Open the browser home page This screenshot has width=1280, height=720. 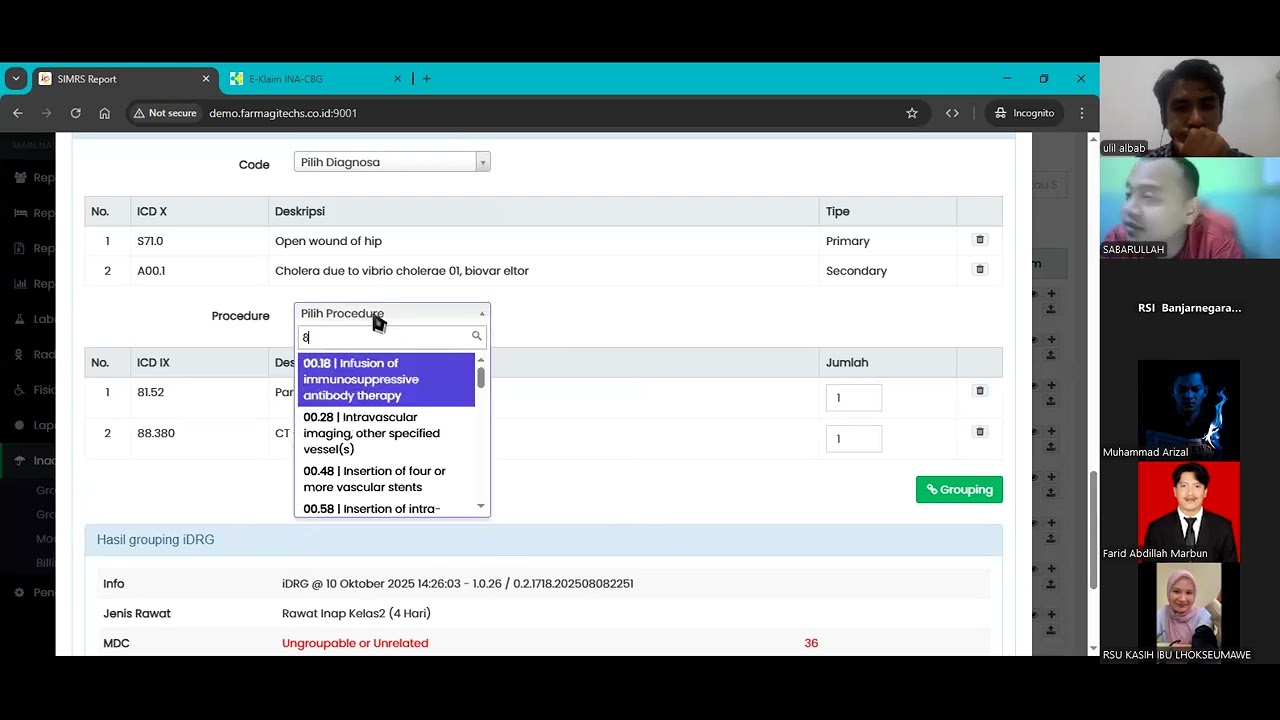tap(104, 113)
